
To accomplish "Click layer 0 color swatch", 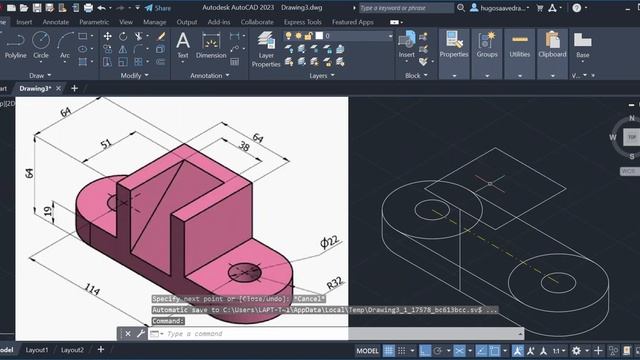I will (319, 36).
